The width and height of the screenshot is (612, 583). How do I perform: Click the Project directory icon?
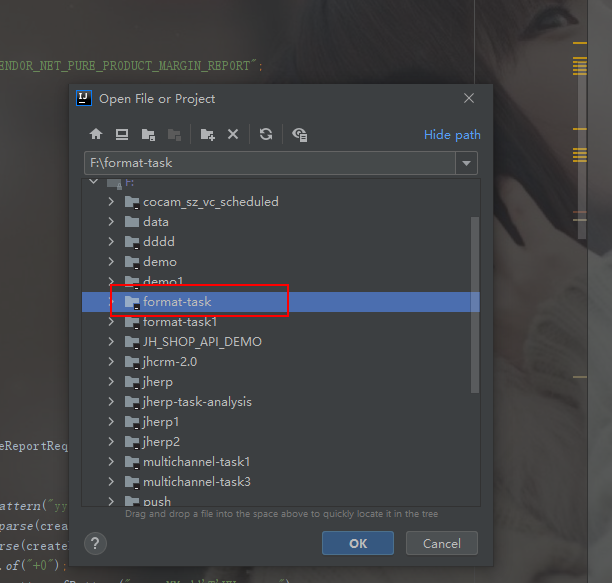click(x=148, y=134)
